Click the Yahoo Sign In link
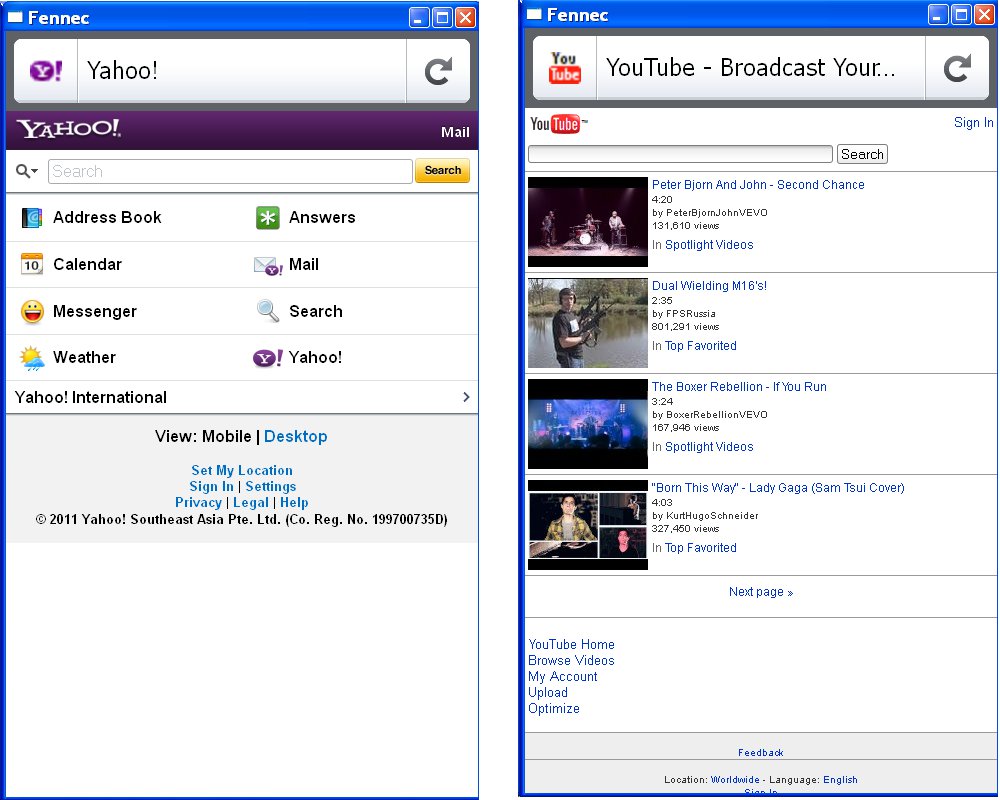 pos(212,486)
